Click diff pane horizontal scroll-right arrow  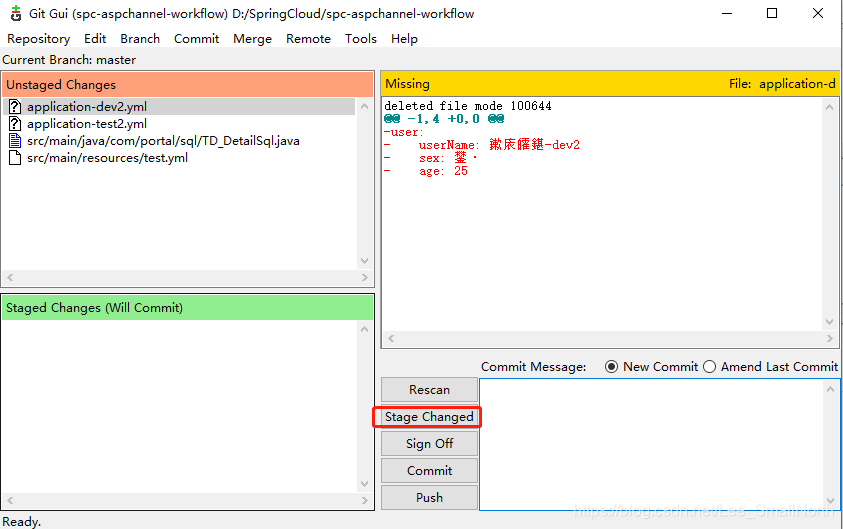(x=830, y=338)
